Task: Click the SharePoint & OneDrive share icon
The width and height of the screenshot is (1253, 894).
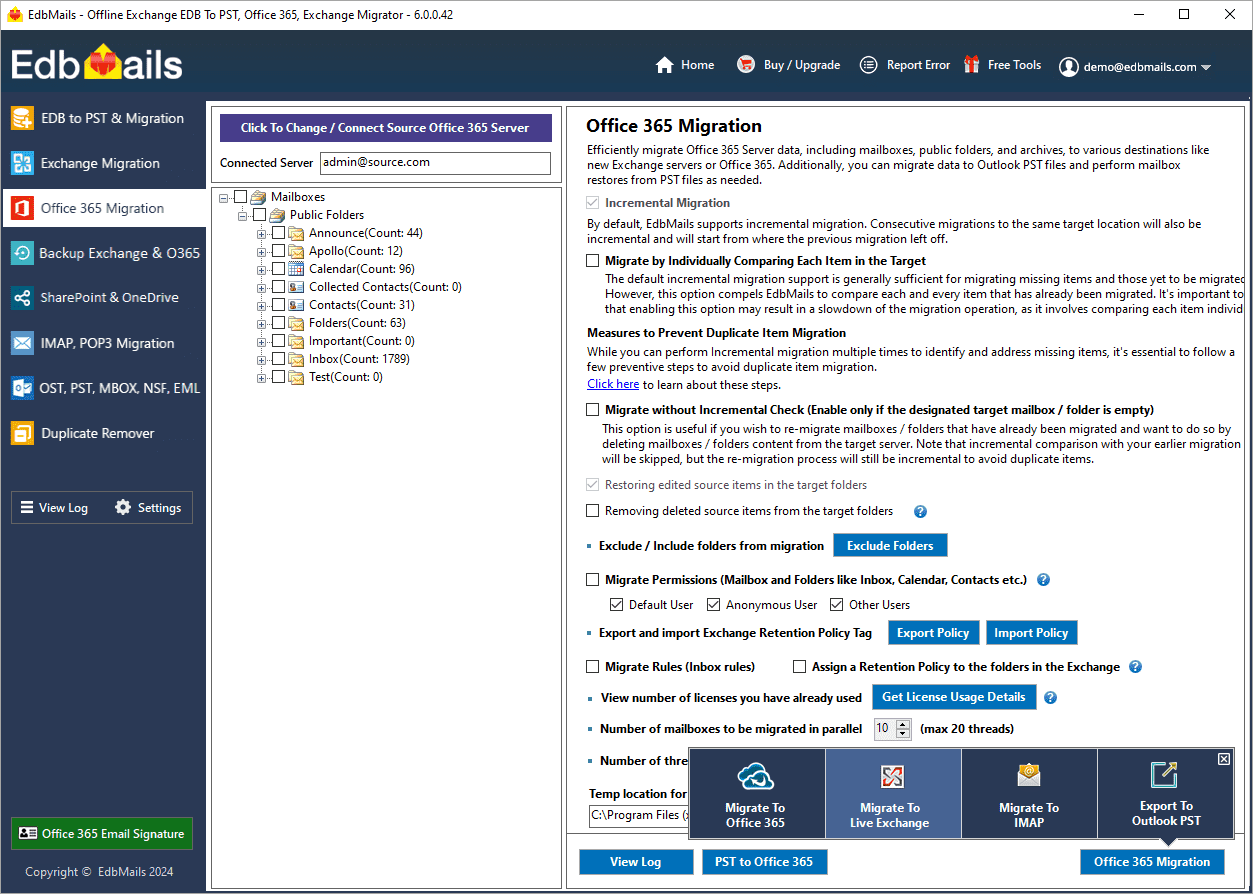Action: pos(22,298)
